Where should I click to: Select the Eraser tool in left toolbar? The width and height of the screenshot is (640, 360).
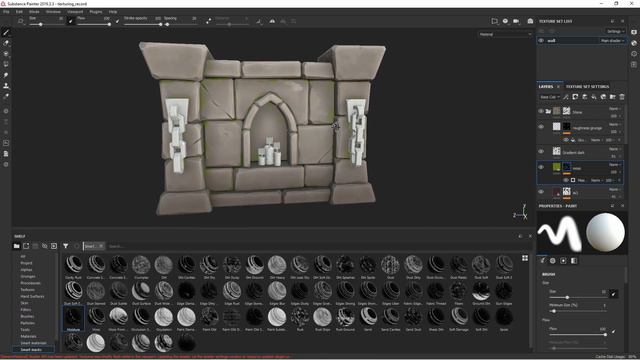pos(6,43)
